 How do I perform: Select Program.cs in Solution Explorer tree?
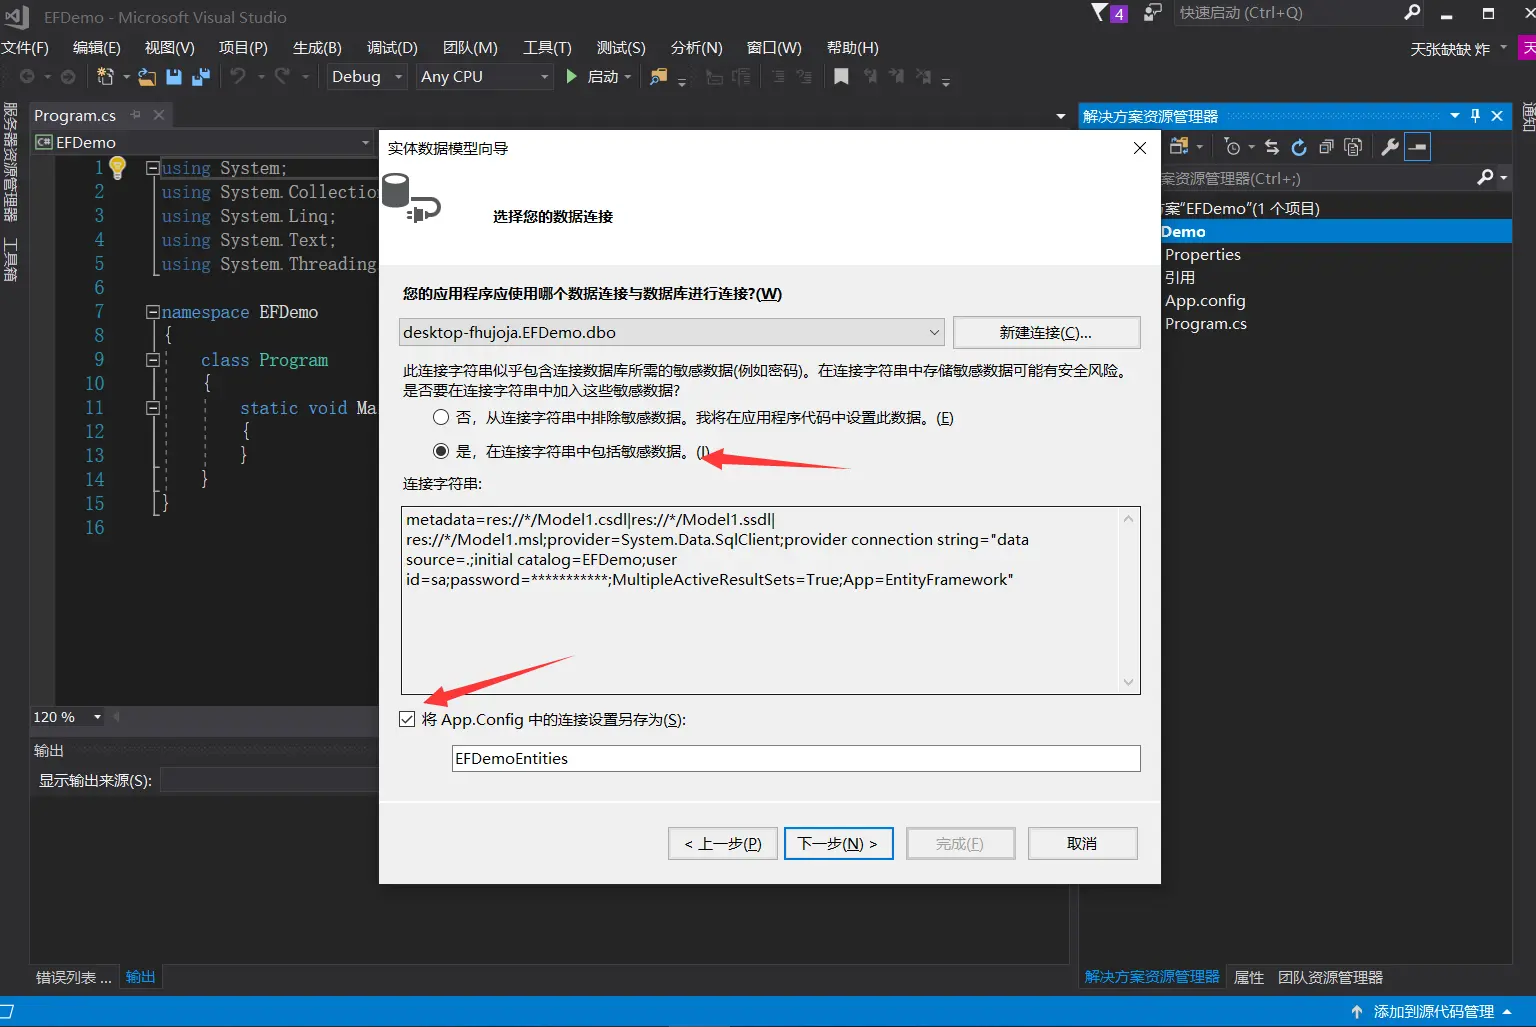pos(1206,323)
